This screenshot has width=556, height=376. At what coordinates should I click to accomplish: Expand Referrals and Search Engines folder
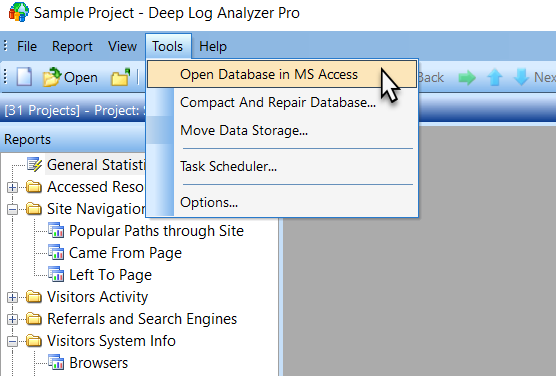click(12, 319)
